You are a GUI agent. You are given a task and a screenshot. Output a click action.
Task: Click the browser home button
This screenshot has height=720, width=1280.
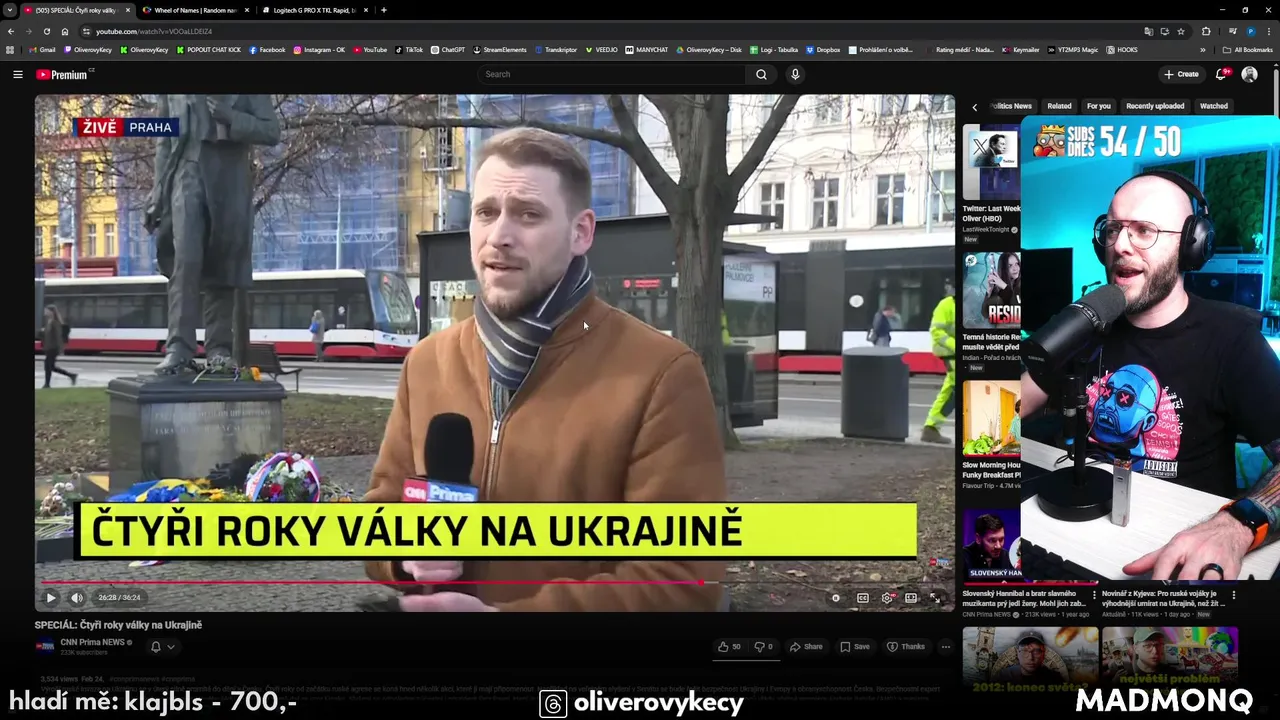click(x=65, y=31)
